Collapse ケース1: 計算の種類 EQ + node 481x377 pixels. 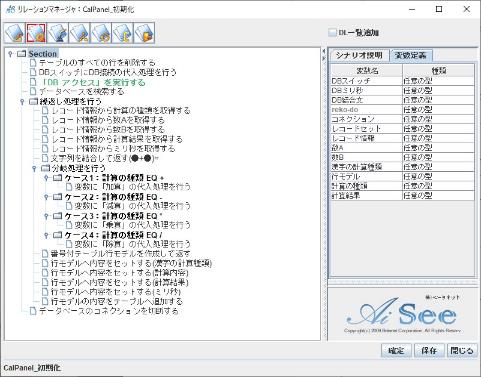pos(46,178)
